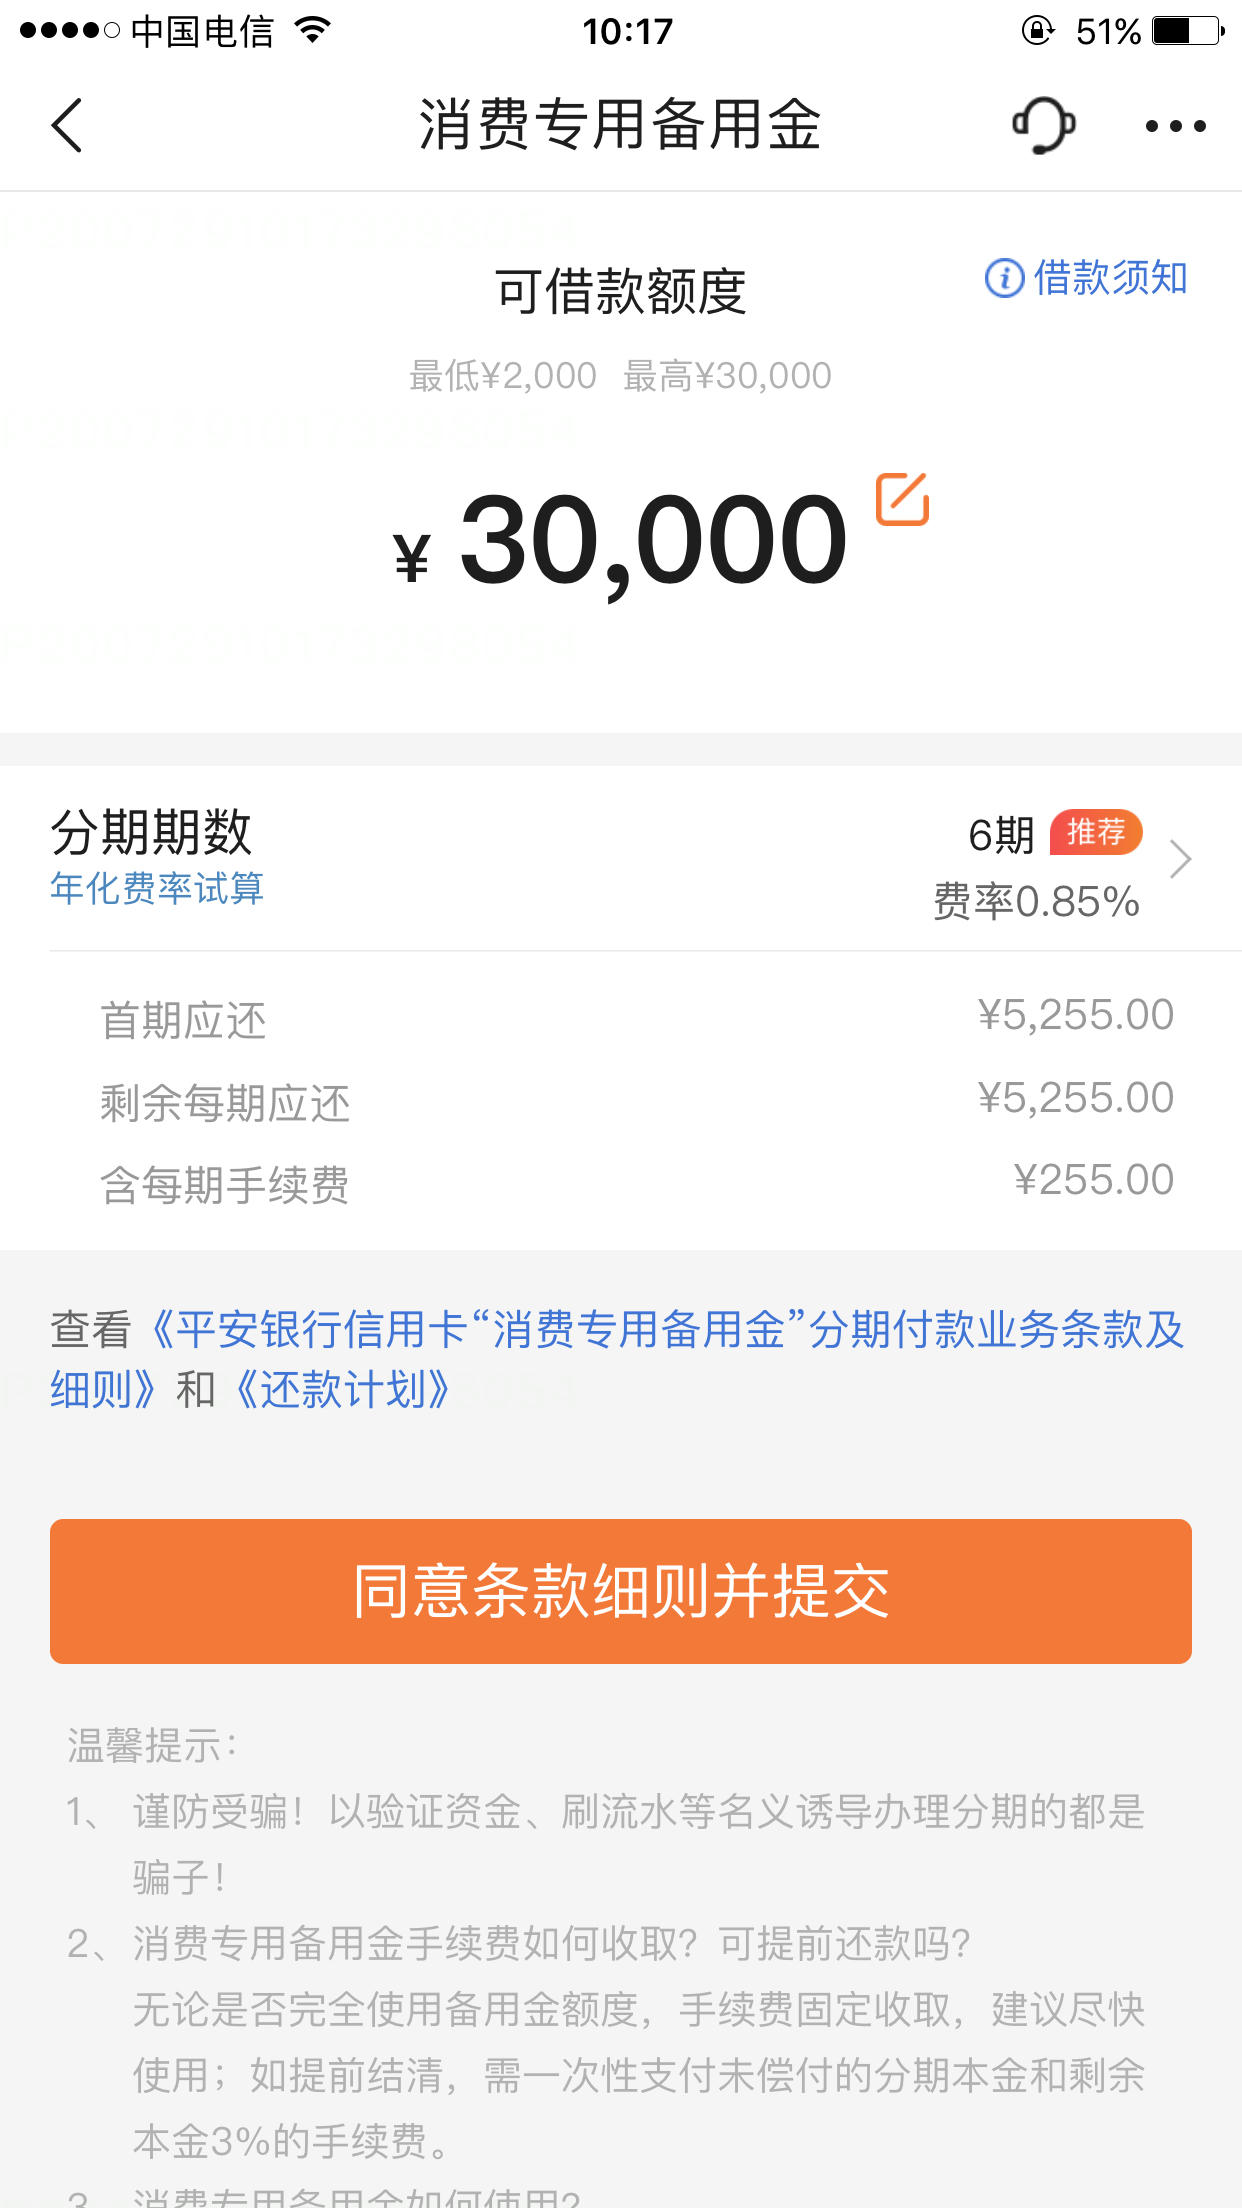Tap the 含每期手续费 ¥255.00 row
Screen dimensions: 1242x2208
(x=636, y=1183)
